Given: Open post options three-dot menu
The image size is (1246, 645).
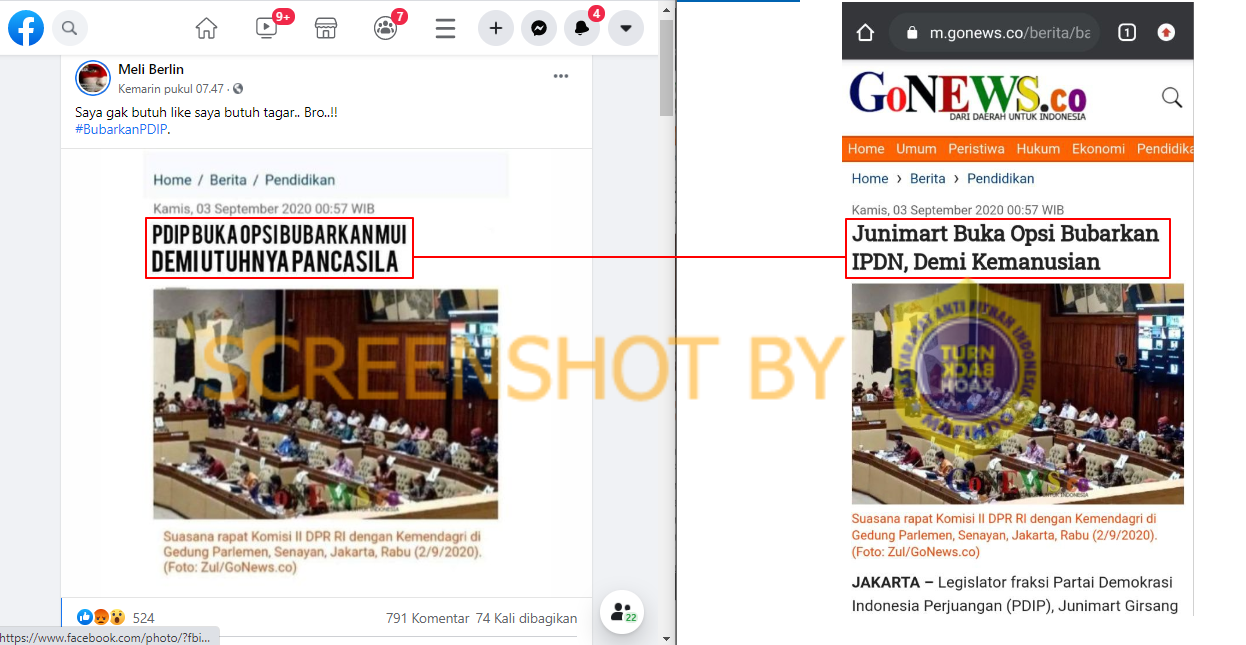Looking at the screenshot, I should (561, 76).
